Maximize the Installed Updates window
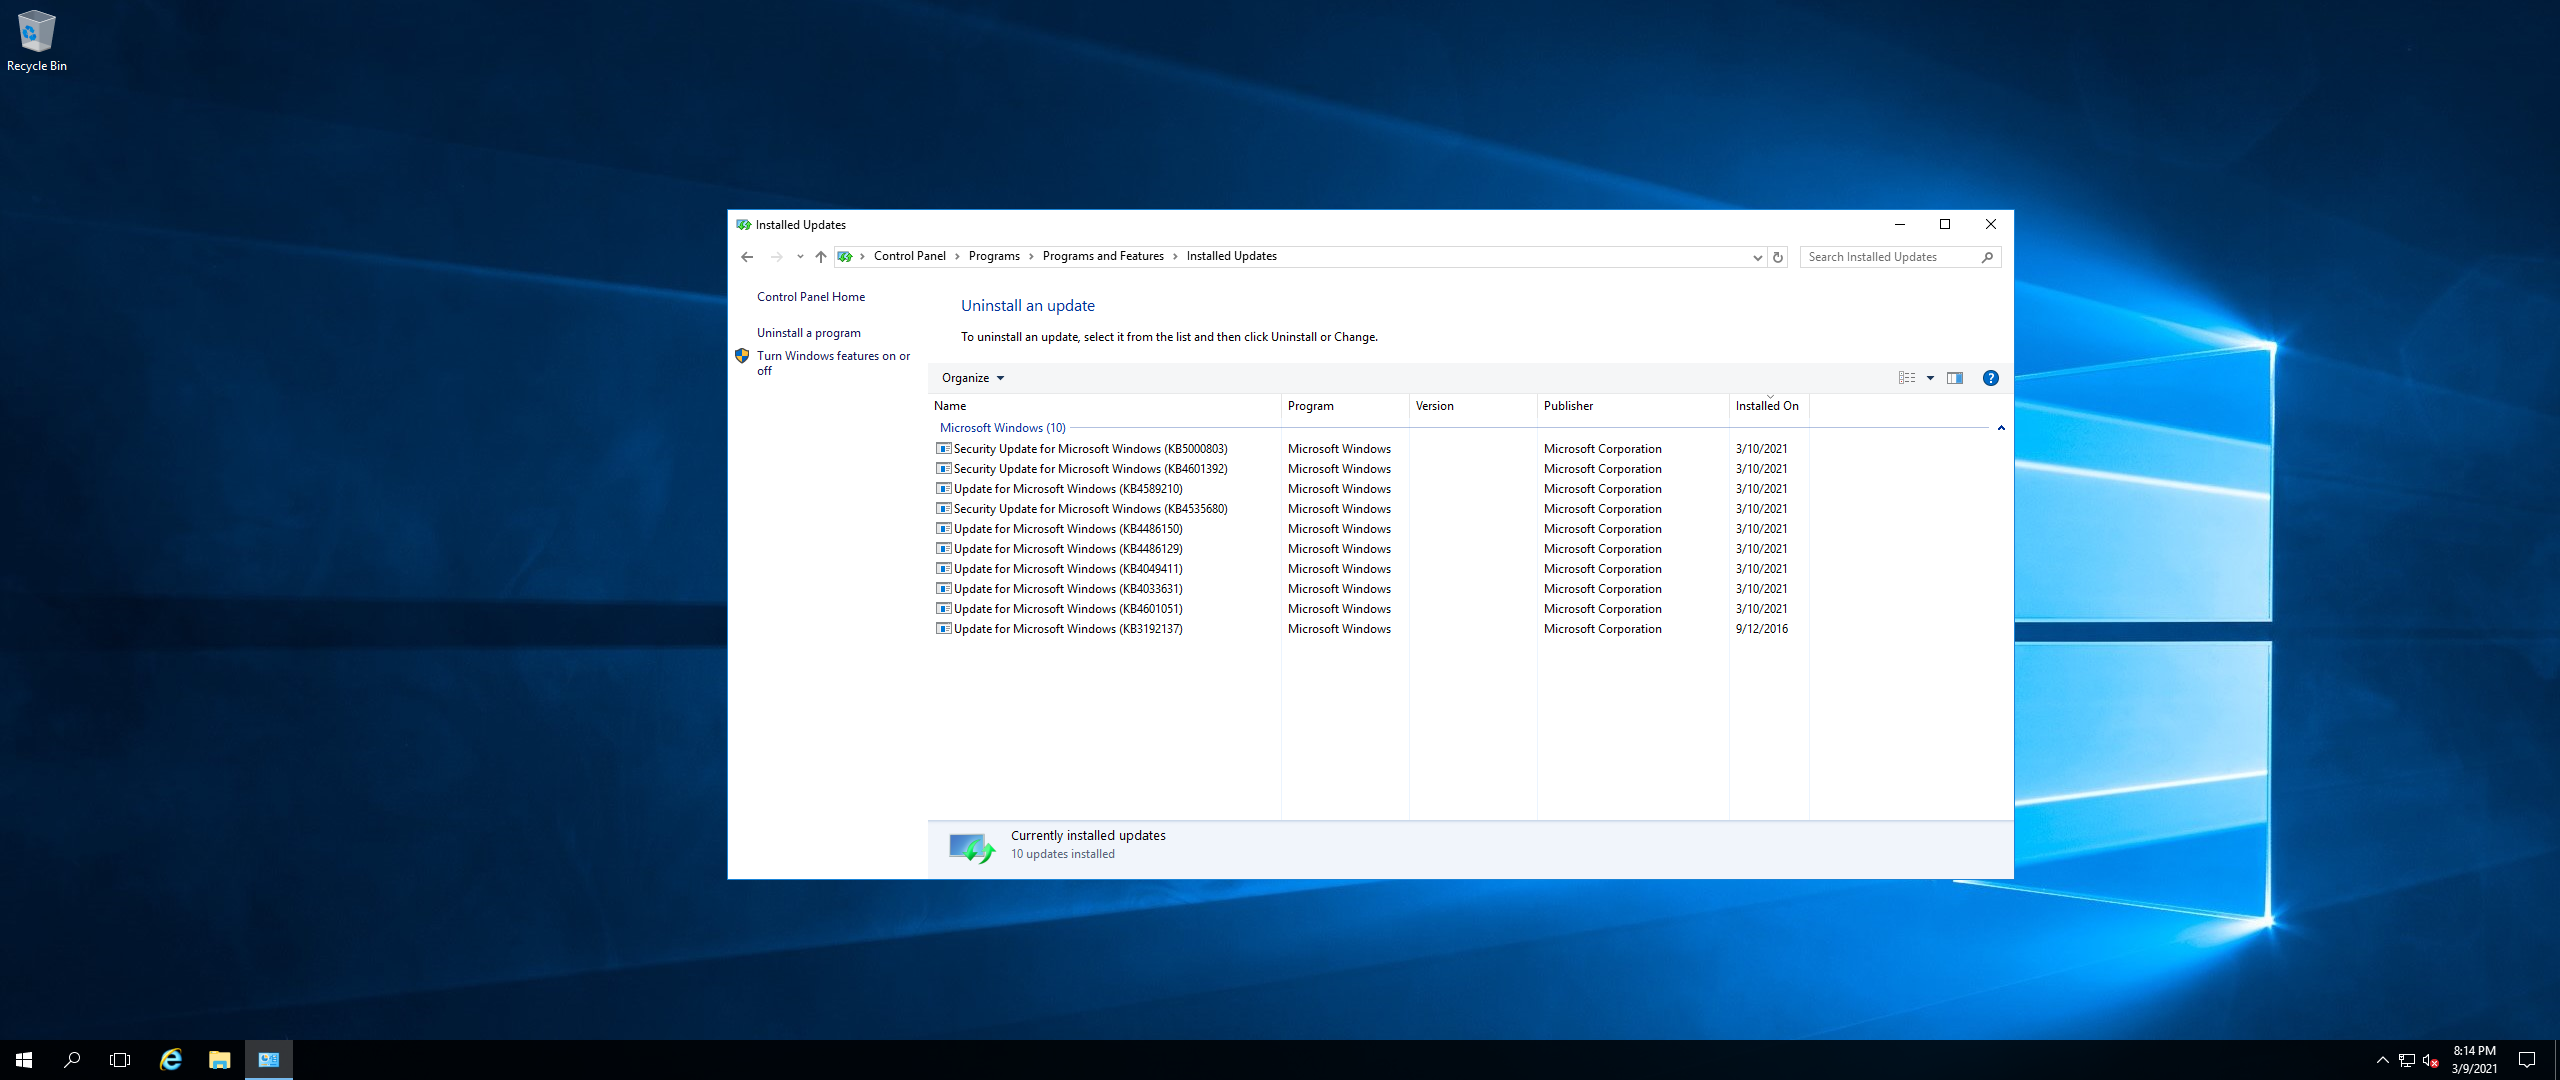Image resolution: width=2560 pixels, height=1080 pixels. coord(1945,224)
